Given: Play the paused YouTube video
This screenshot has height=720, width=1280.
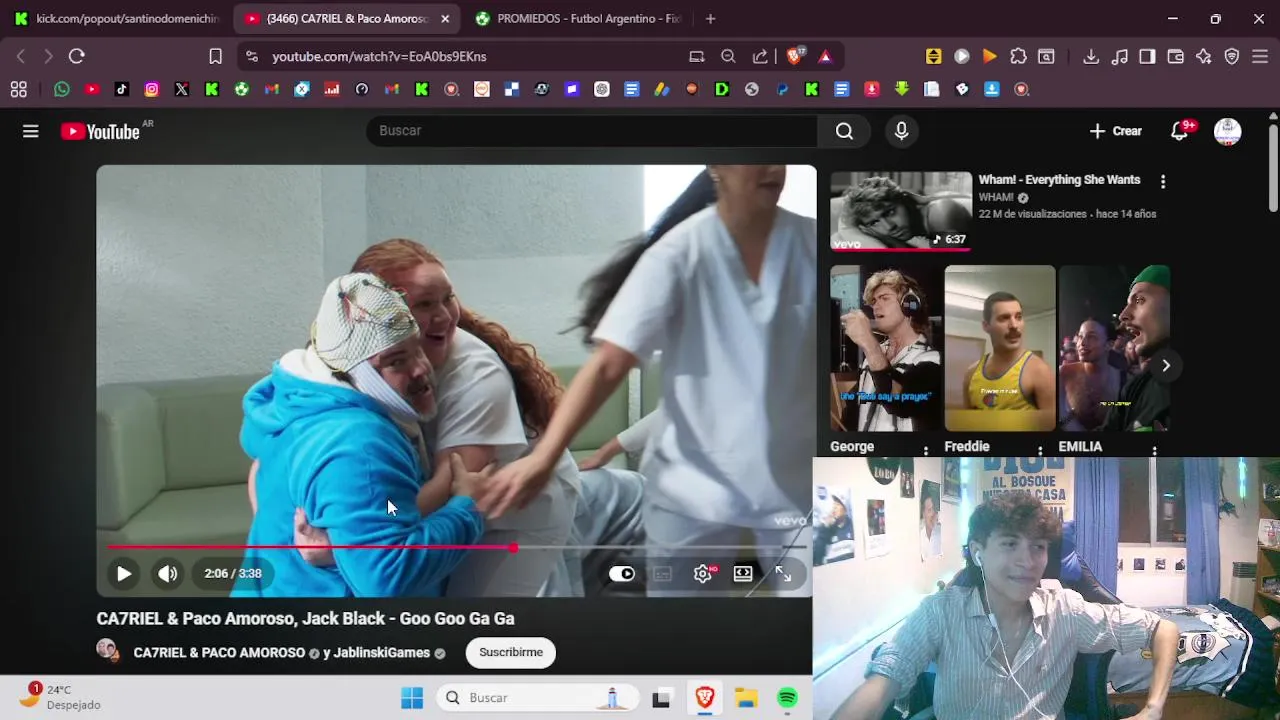Looking at the screenshot, I should point(124,574).
